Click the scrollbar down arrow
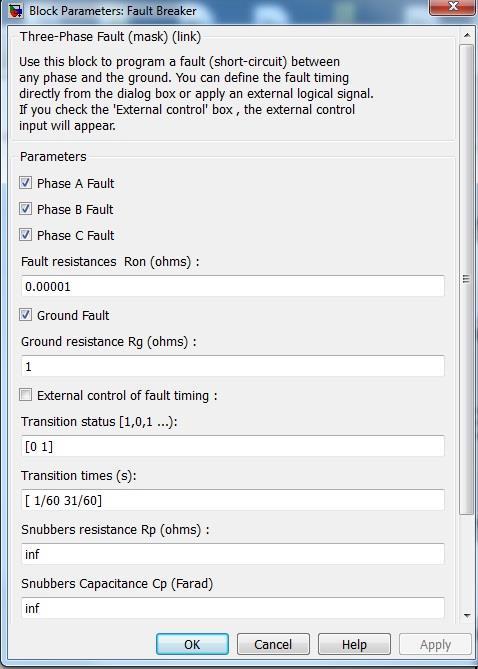Viewport: 478px width, 669px height. coord(466,615)
